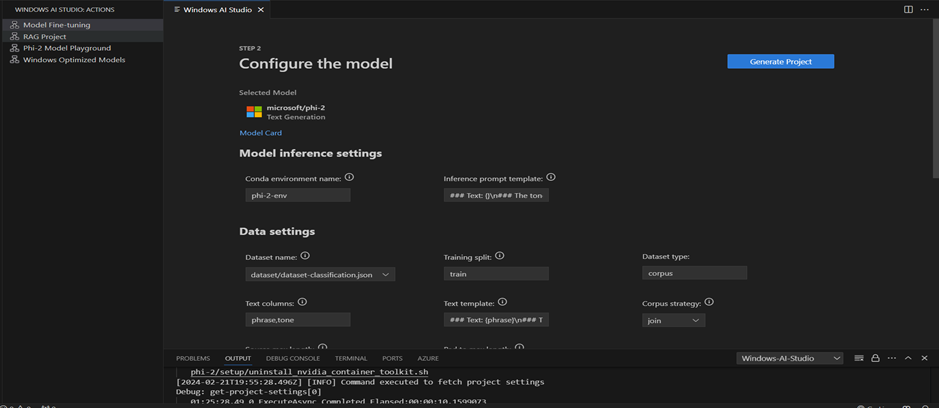Viewport: 939px width, 408px height.
Task: Click the Generate Project button
Action: point(780,62)
